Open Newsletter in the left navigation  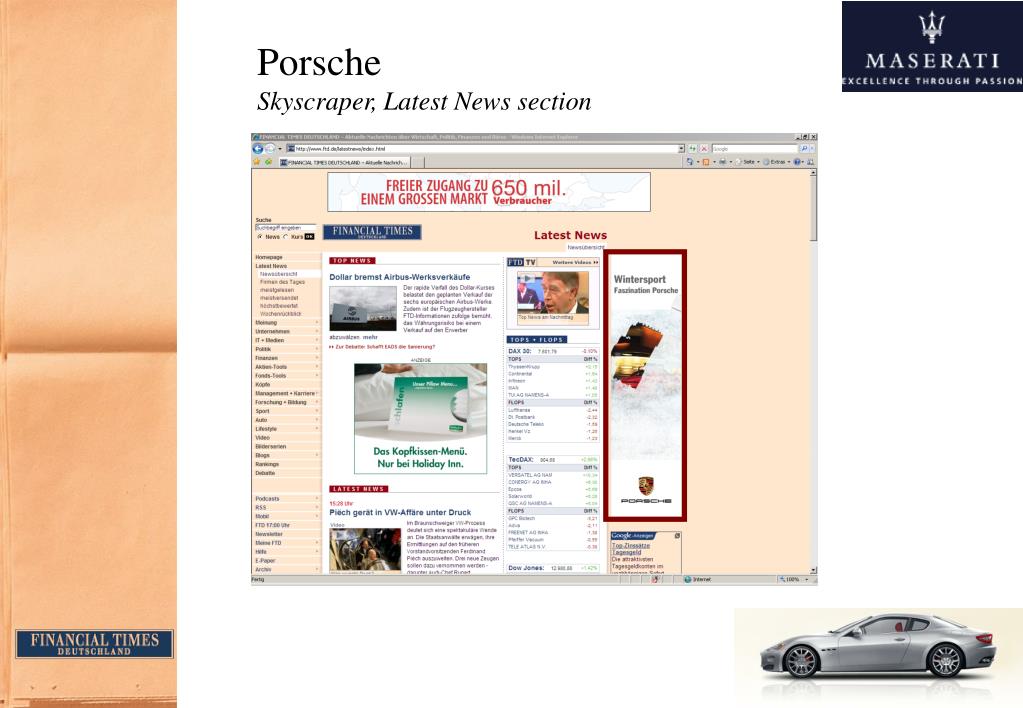(x=268, y=534)
